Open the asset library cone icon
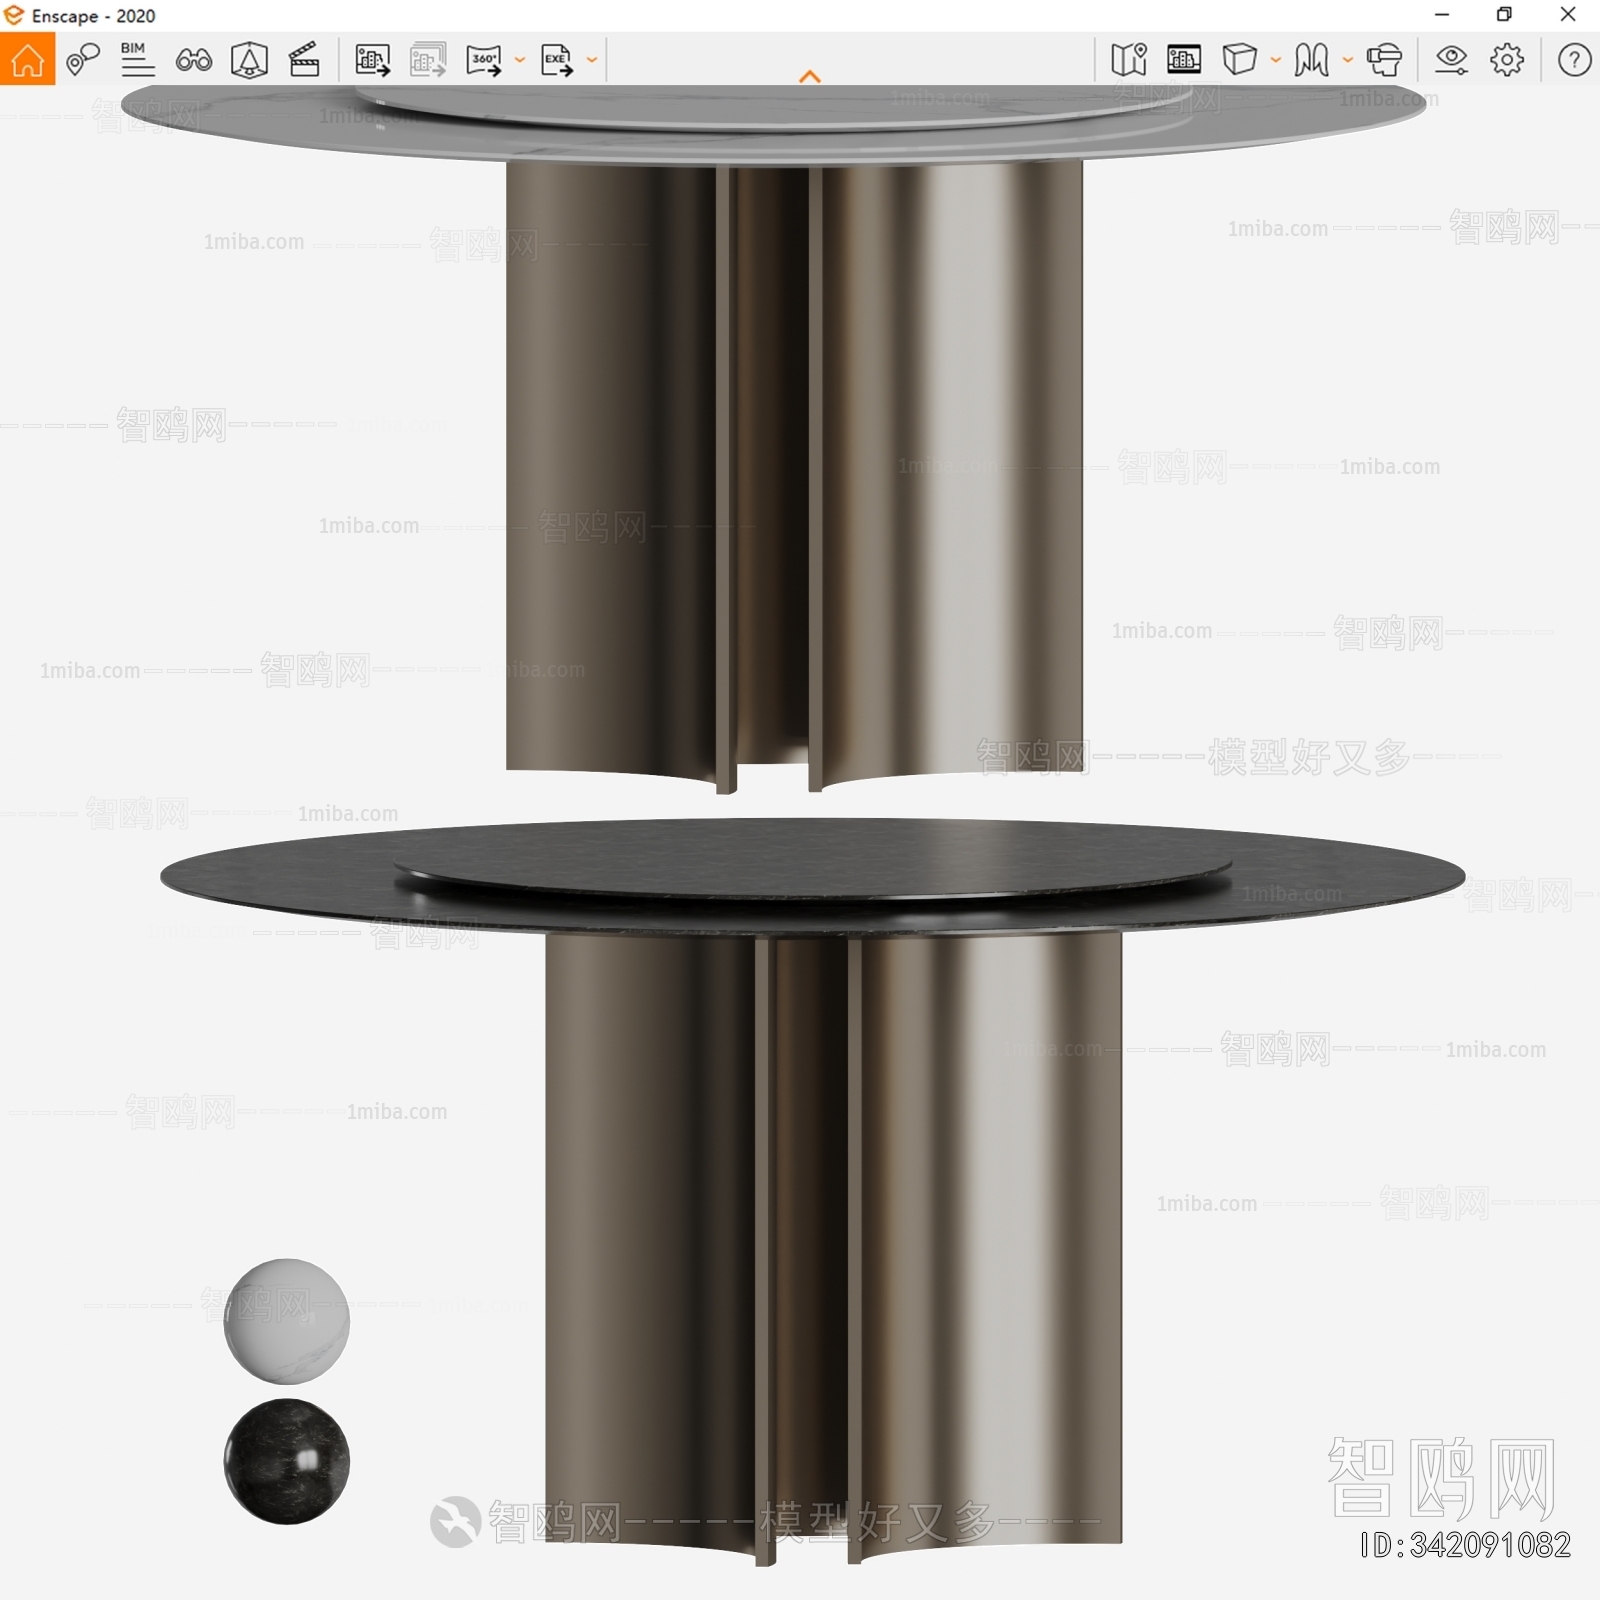1600x1600 pixels. click(x=249, y=60)
